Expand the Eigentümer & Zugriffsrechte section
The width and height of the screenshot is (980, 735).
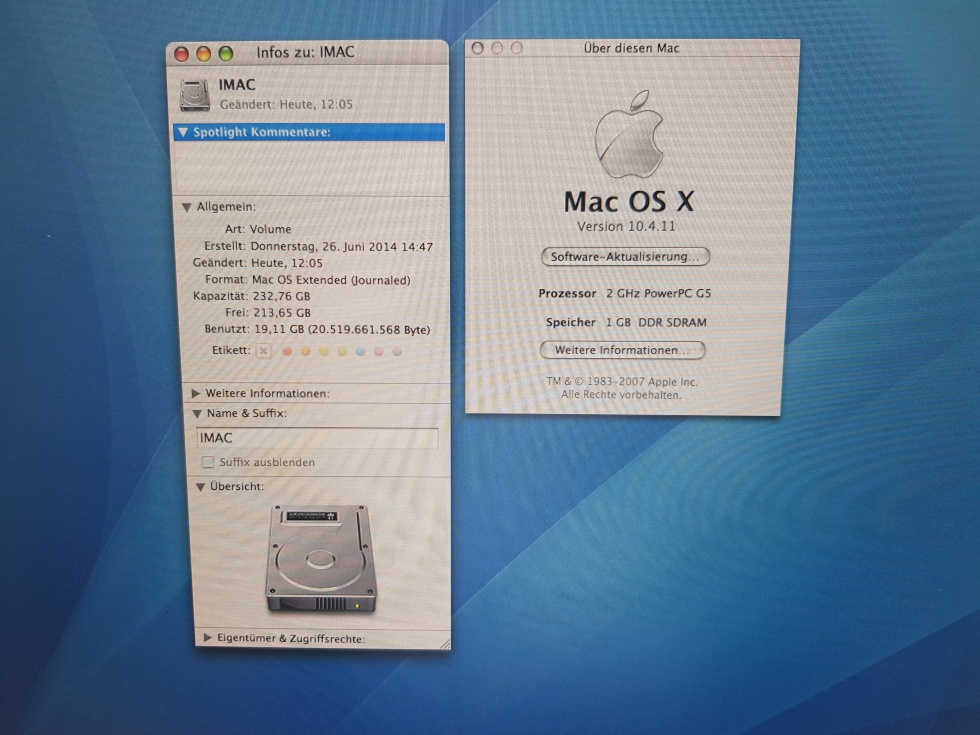coord(208,638)
